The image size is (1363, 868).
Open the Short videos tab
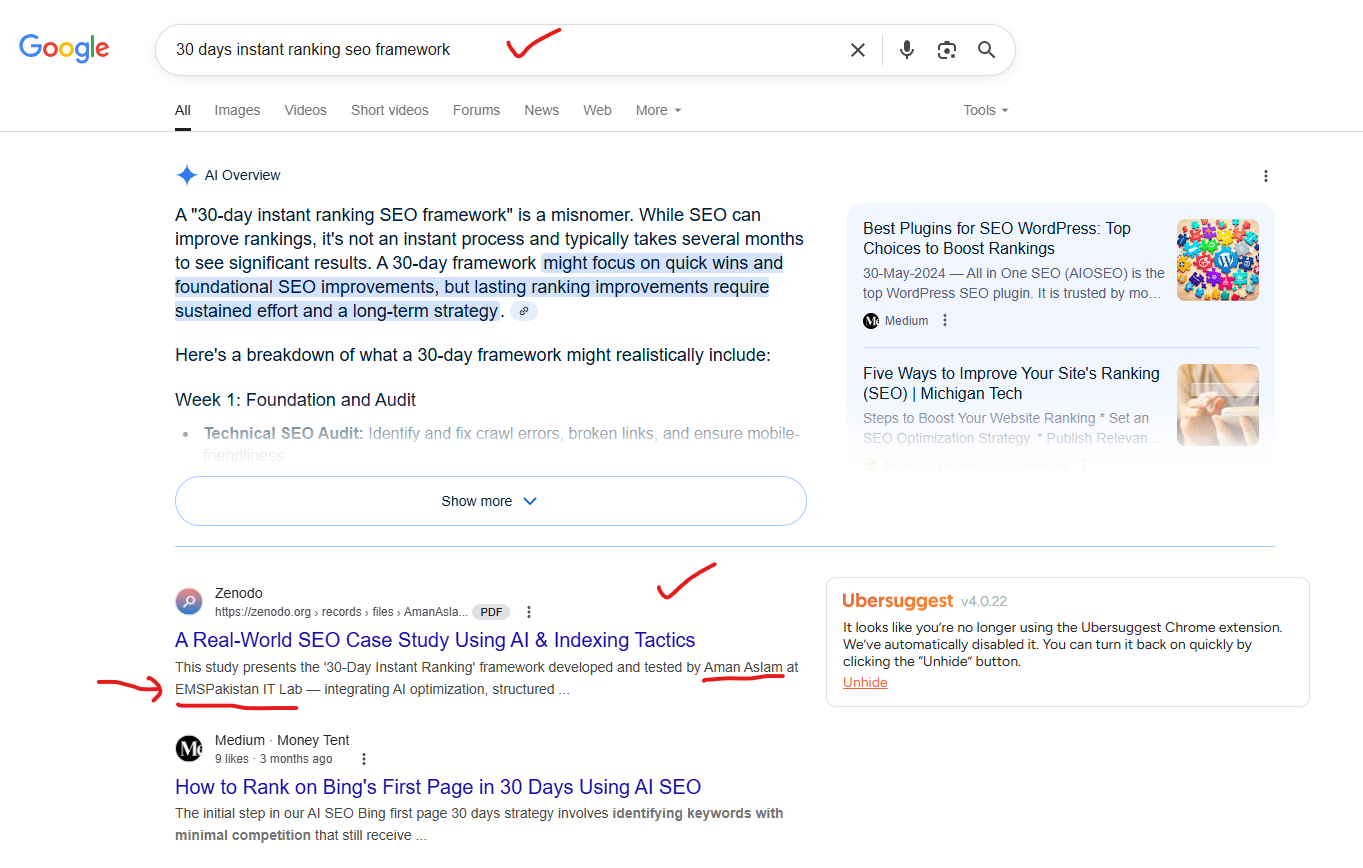click(389, 110)
